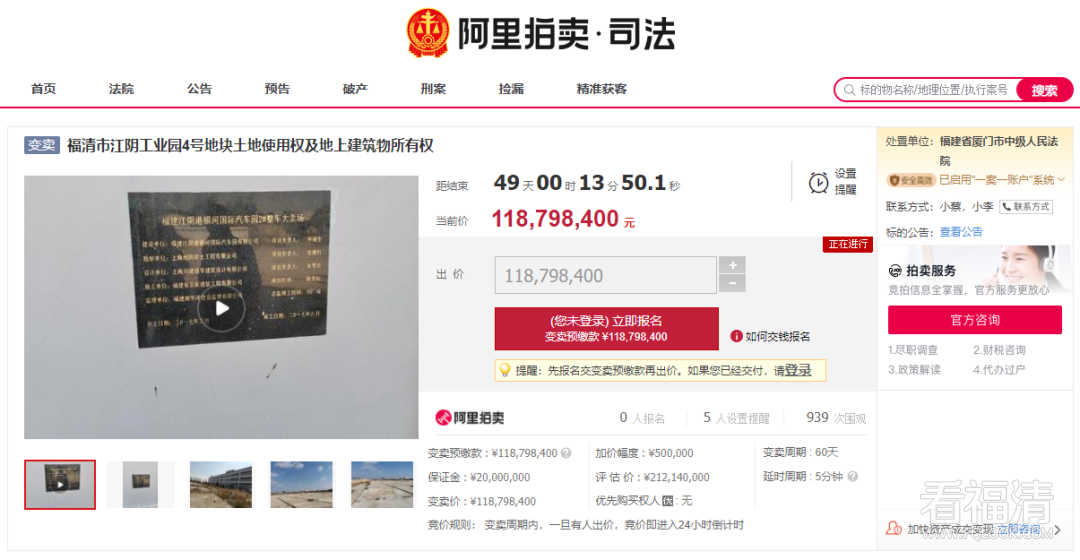Image resolution: width=1080 pixels, height=560 pixels.
Task: Click the info icon beside 如何交钱报名
Action: pos(736,336)
